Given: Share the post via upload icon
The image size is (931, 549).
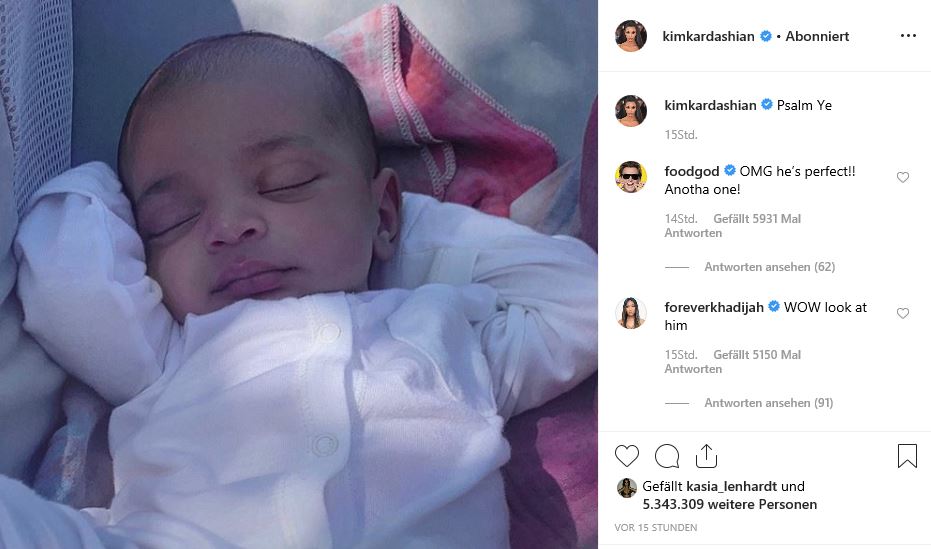Looking at the screenshot, I should (x=707, y=456).
